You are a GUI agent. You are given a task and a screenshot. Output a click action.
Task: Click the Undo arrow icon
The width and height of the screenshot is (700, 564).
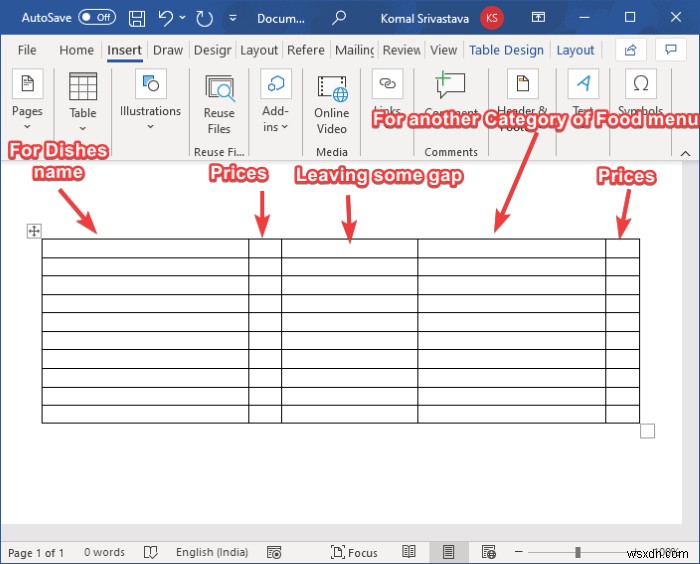coord(166,18)
